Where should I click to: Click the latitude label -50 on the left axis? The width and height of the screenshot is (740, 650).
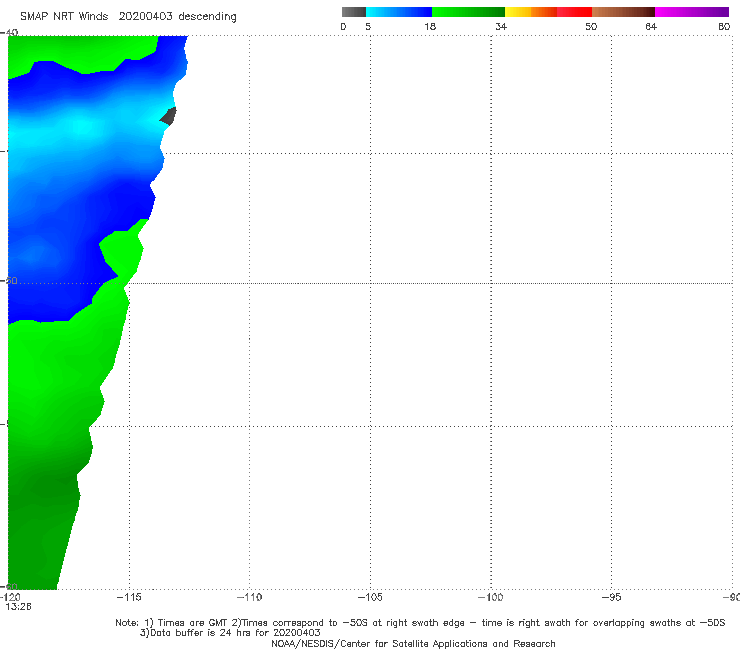(x=9, y=280)
